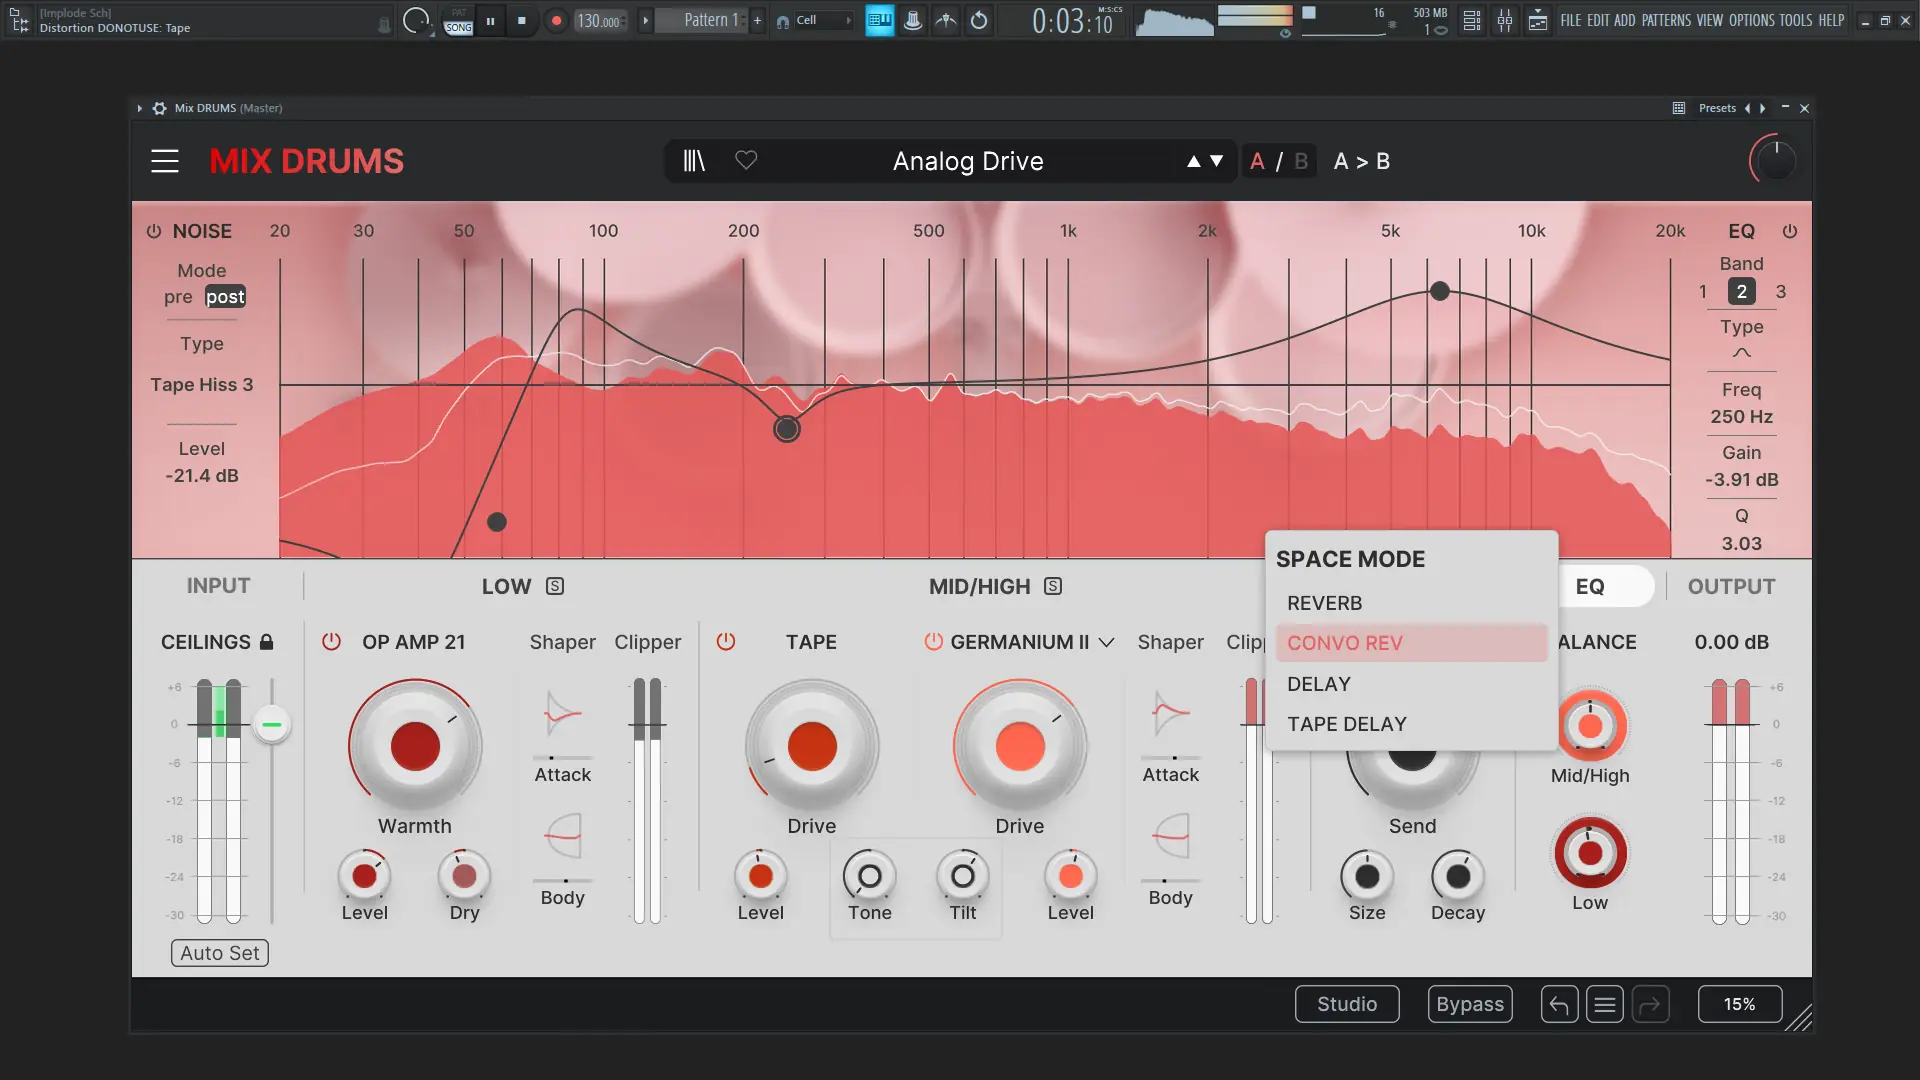Toggle the OP AMP 21 power button
1920x1080 pixels.
tap(331, 642)
